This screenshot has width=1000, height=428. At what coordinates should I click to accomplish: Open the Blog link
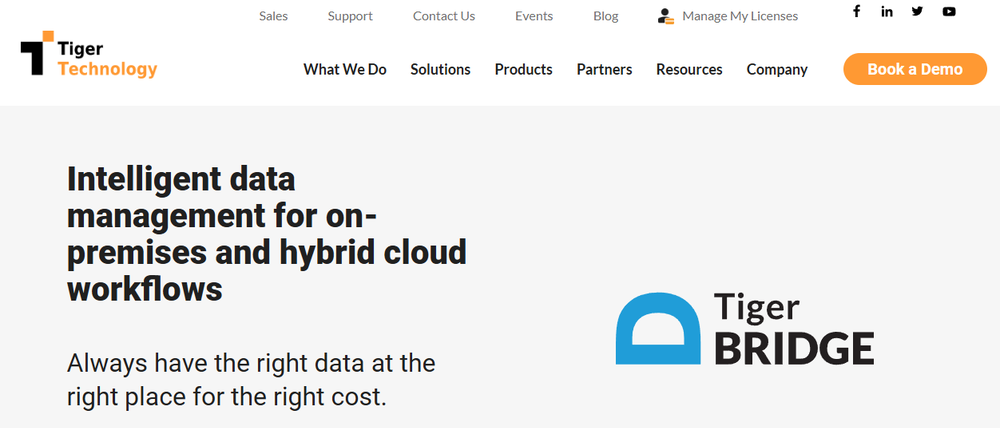[606, 16]
